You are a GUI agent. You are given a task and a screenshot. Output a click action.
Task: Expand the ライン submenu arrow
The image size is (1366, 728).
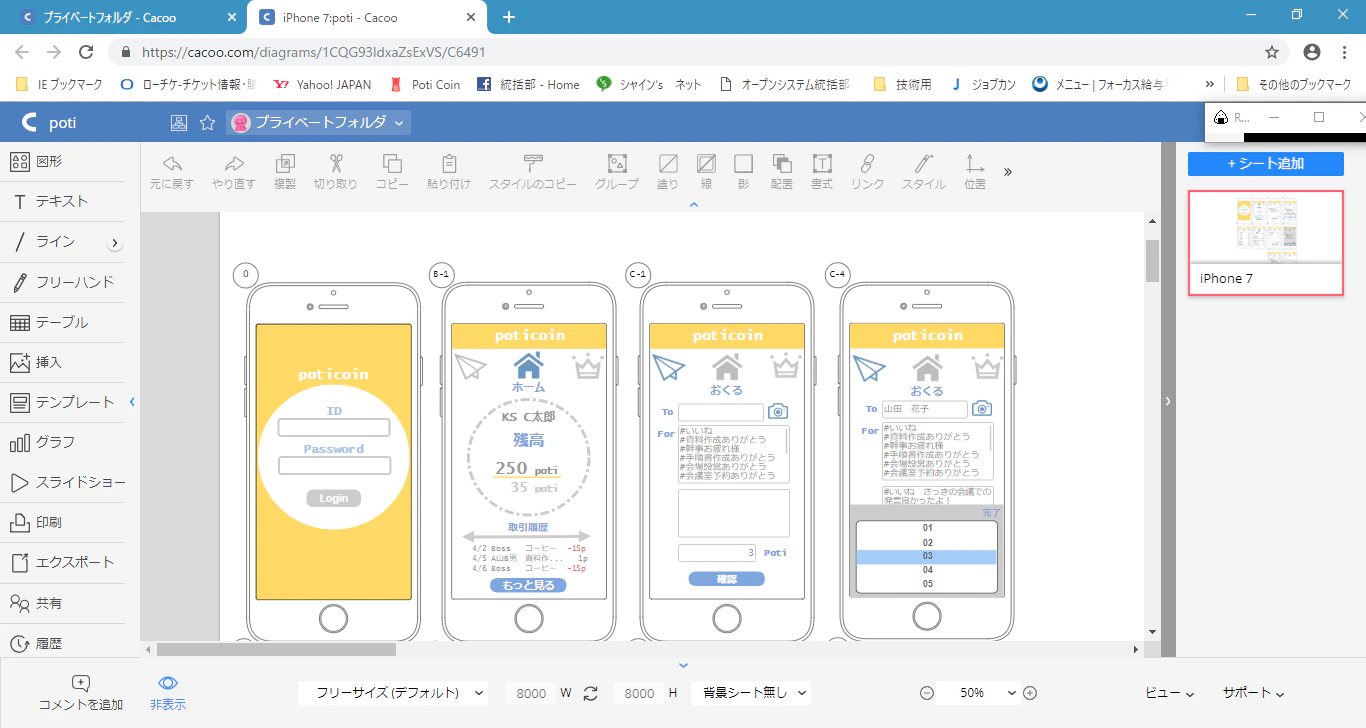[115, 242]
